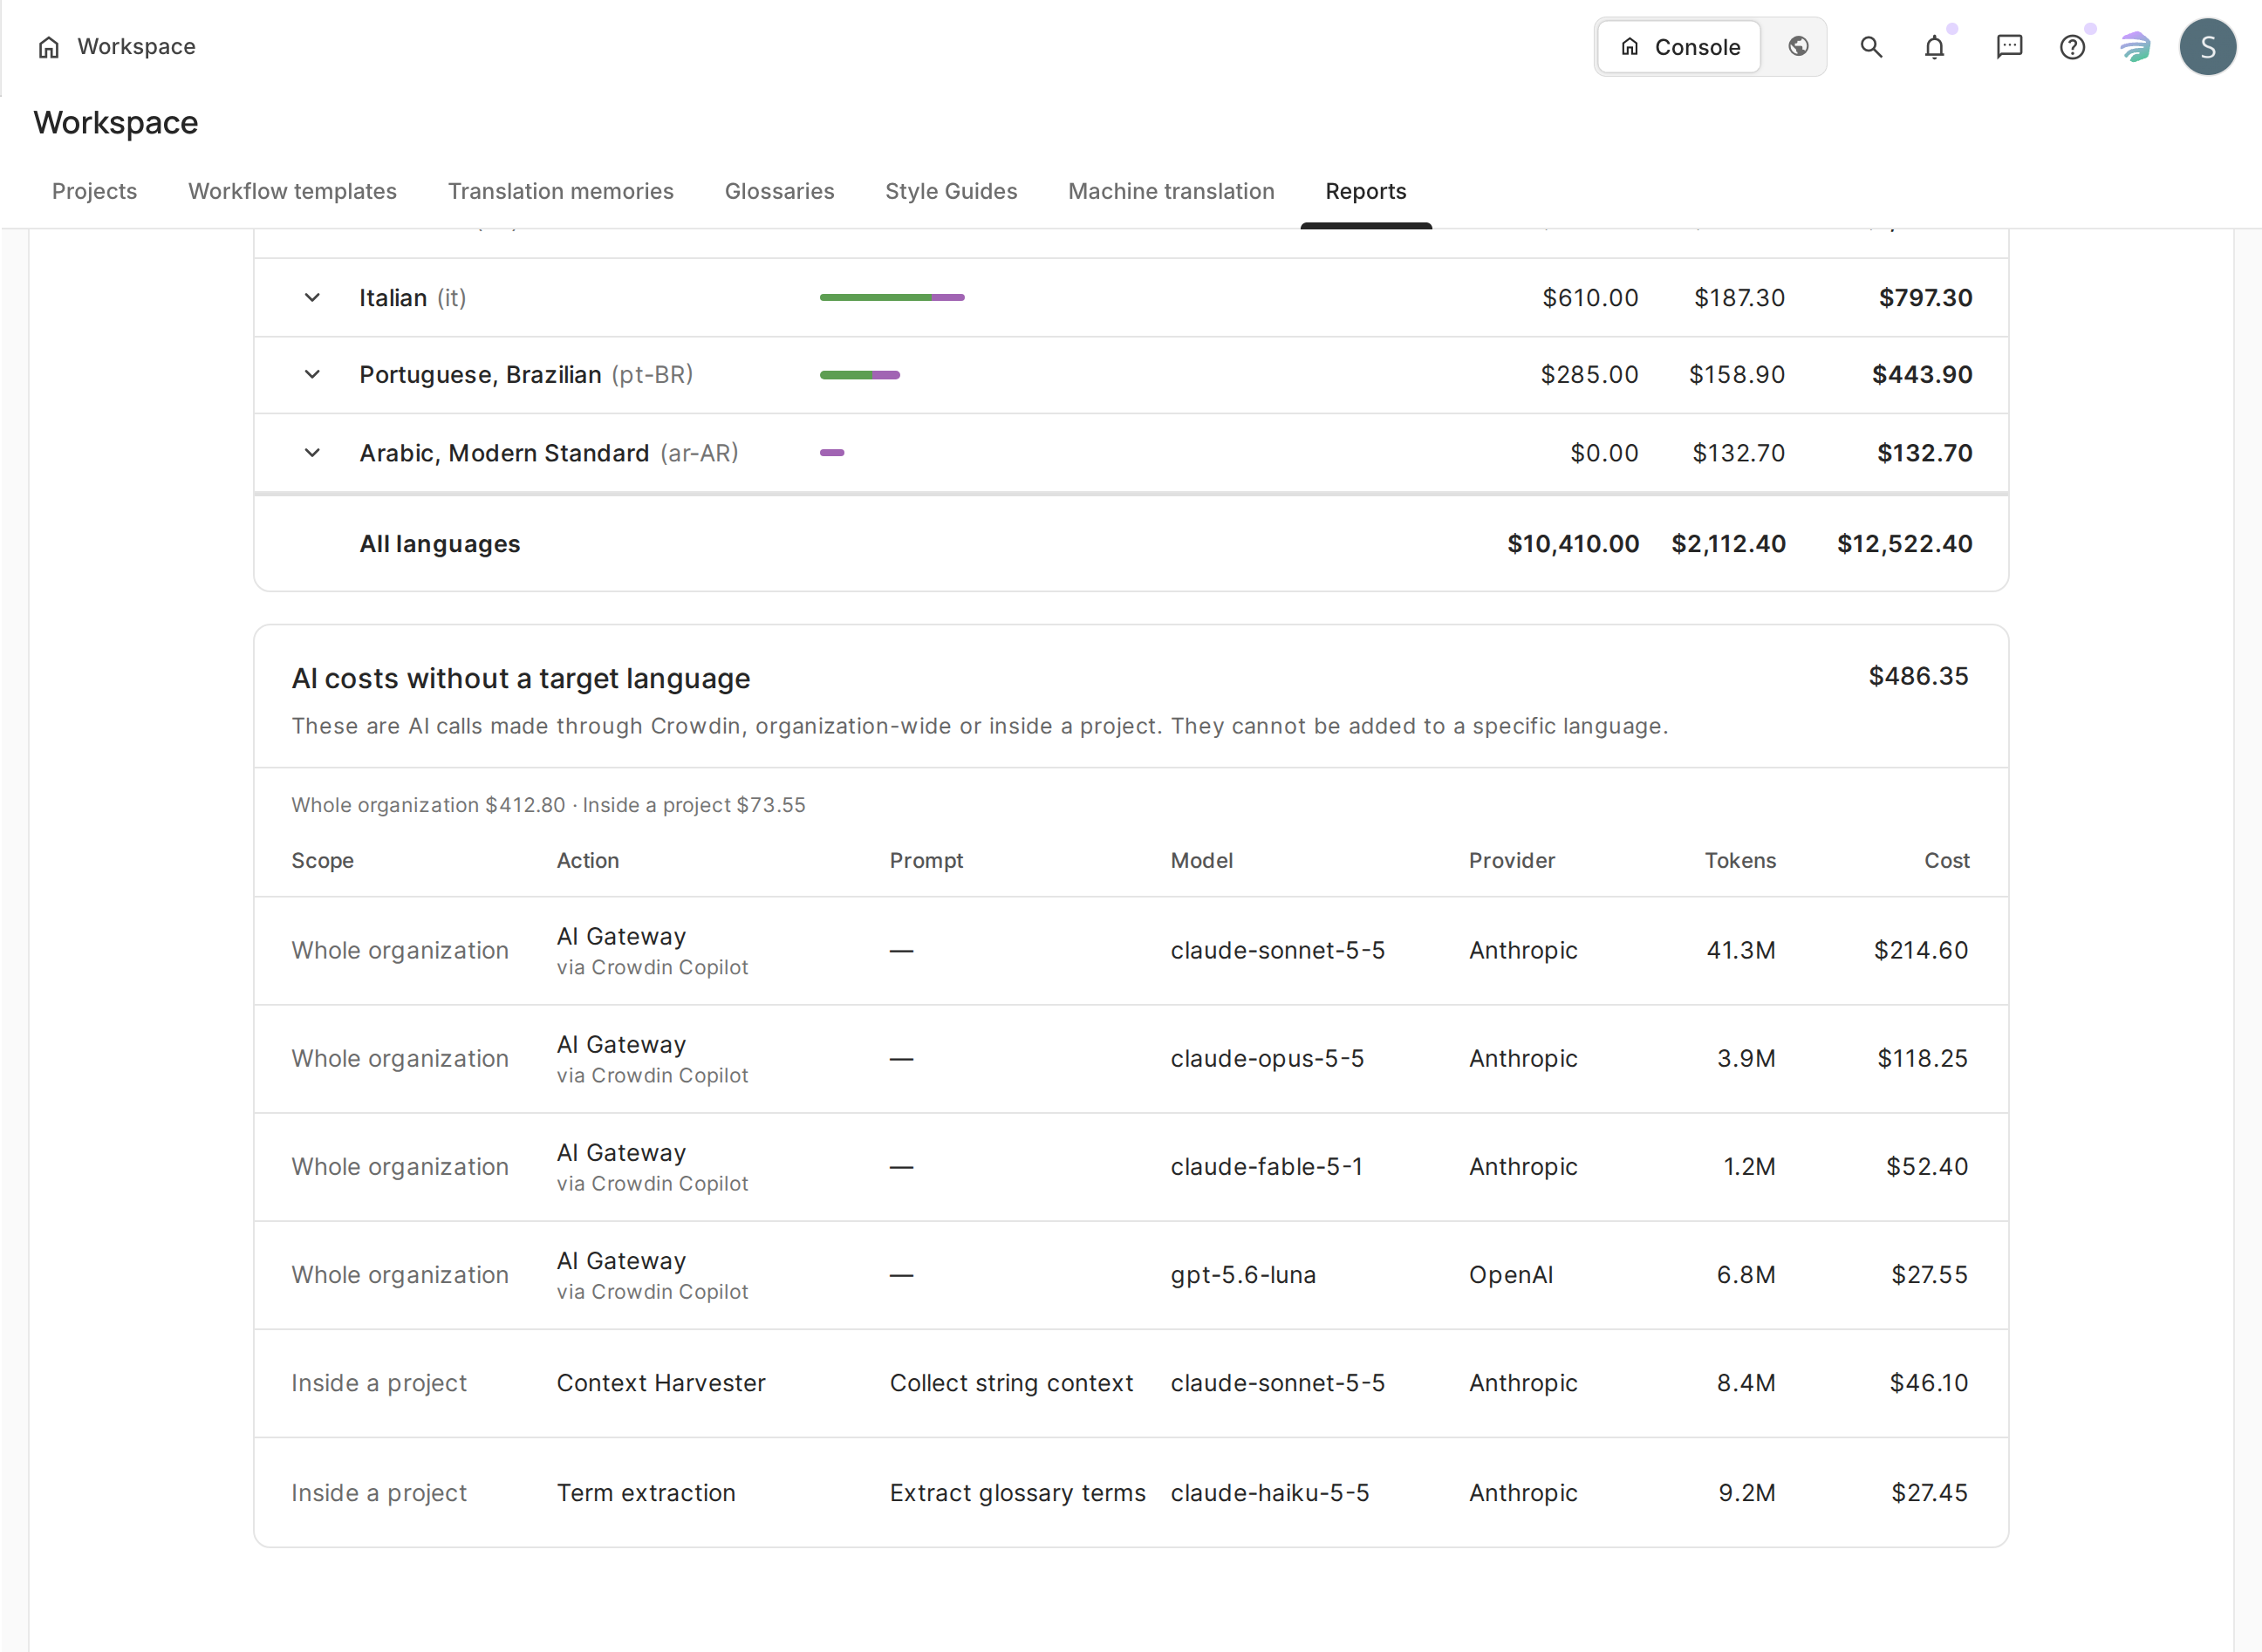Screen dimensions: 2262x1652
Task: Expand the Portuguese, Brazilian row
Action: click(312, 375)
